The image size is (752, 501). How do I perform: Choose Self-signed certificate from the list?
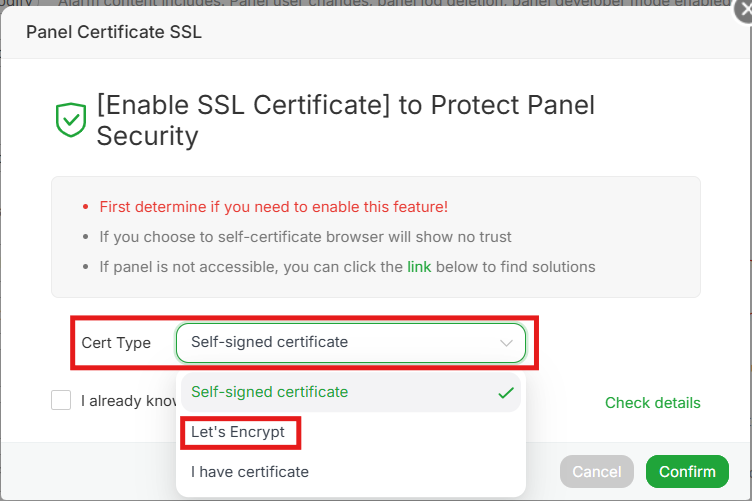tap(270, 392)
